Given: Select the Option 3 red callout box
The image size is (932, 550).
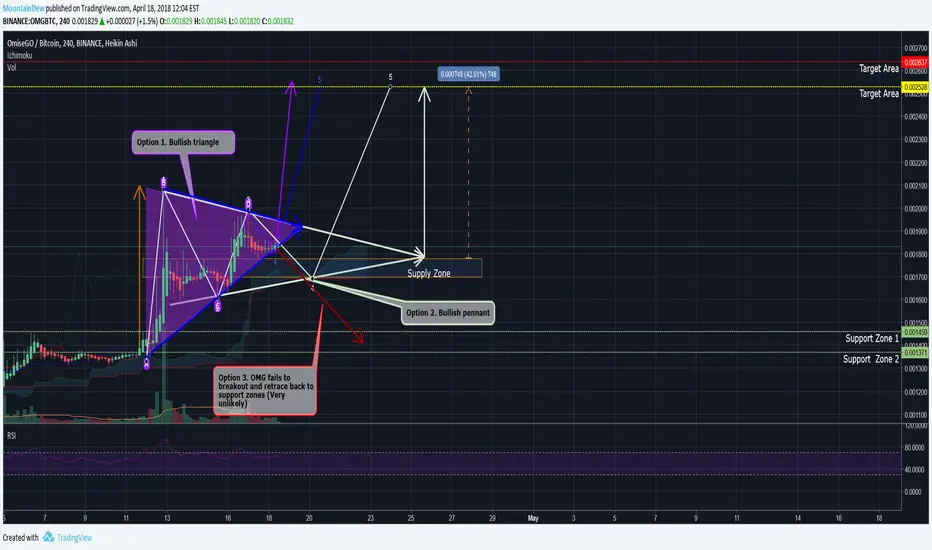Looking at the screenshot, I should [x=265, y=391].
